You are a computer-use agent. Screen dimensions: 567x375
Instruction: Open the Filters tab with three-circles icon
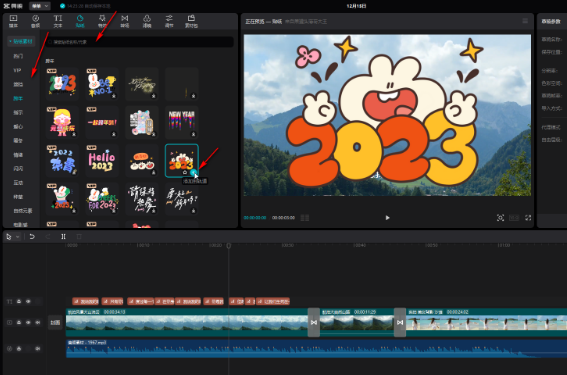(147, 21)
